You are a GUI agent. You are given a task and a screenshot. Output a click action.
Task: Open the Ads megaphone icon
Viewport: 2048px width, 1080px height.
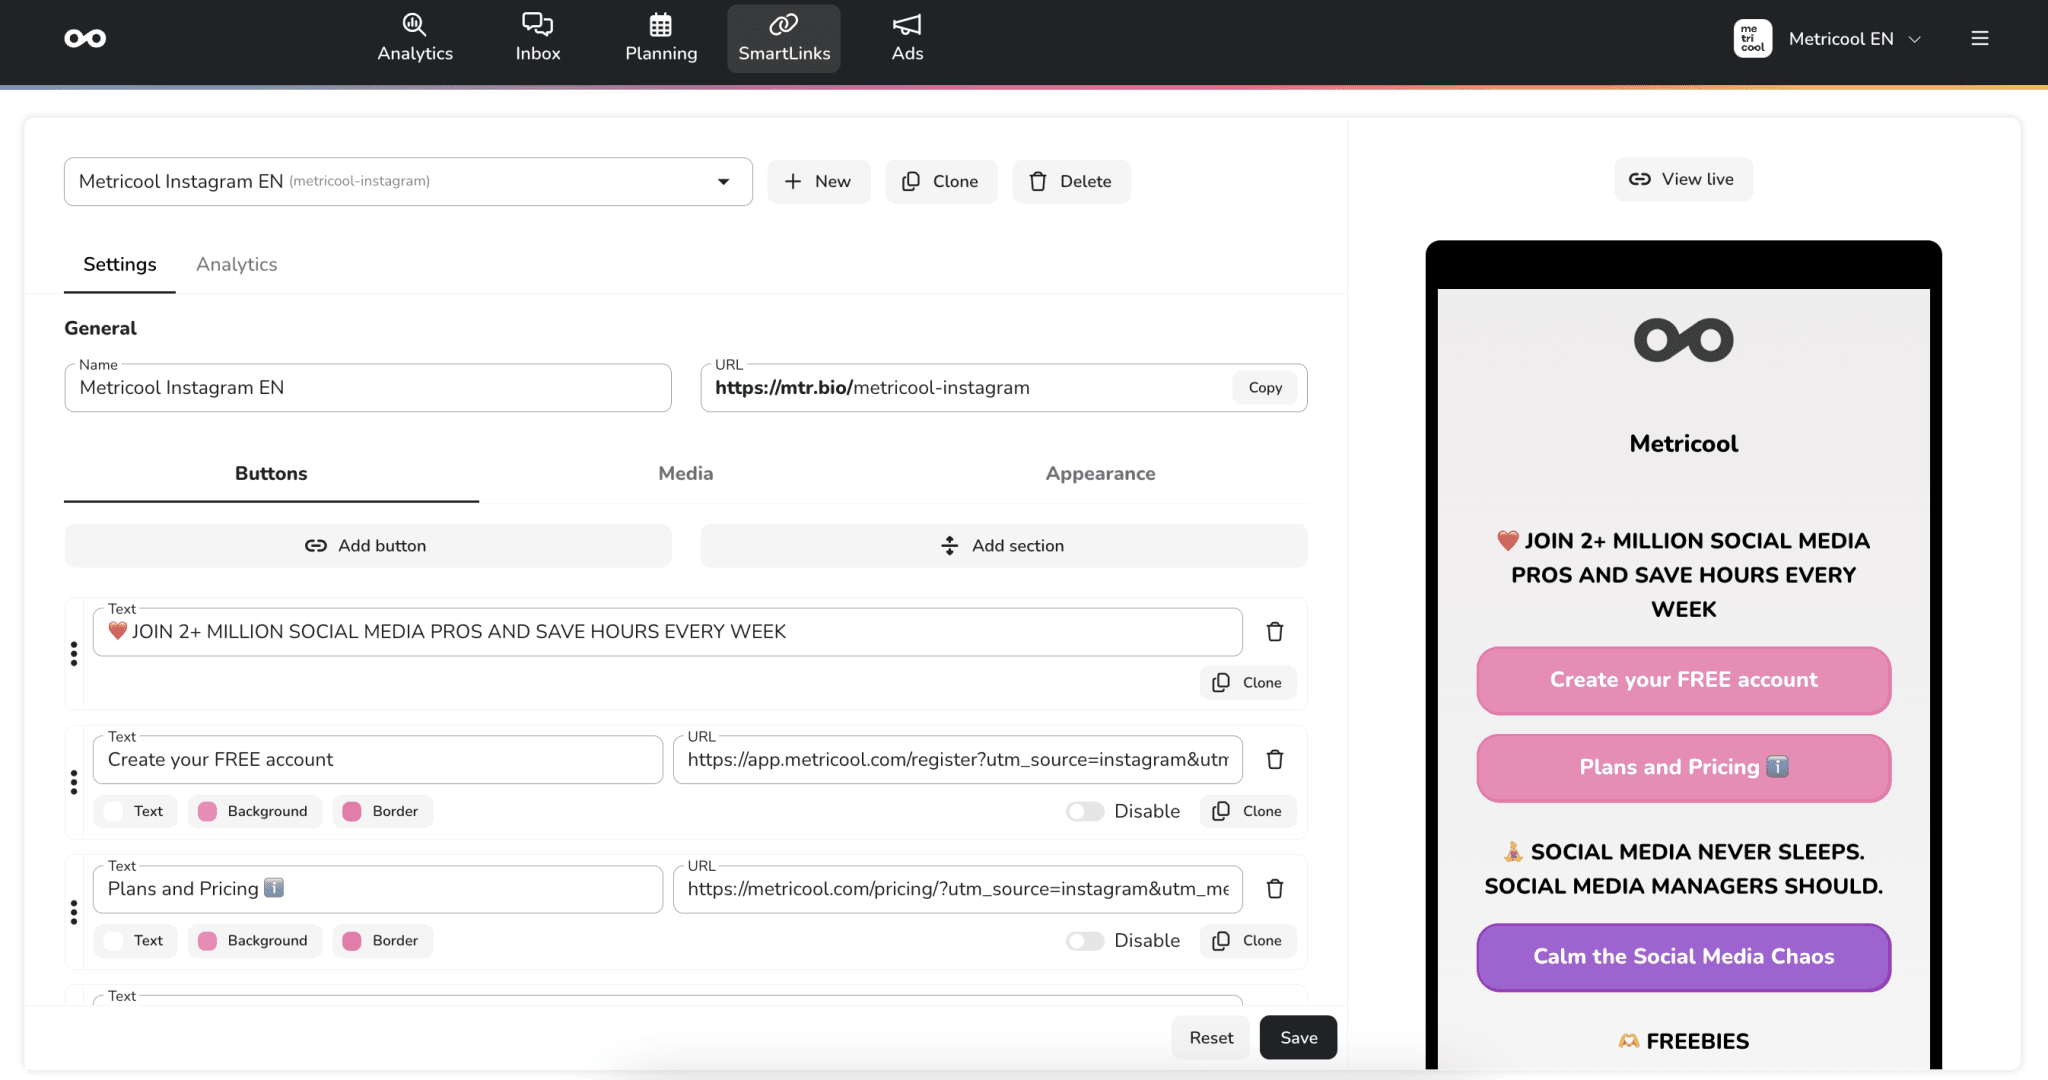tap(907, 24)
